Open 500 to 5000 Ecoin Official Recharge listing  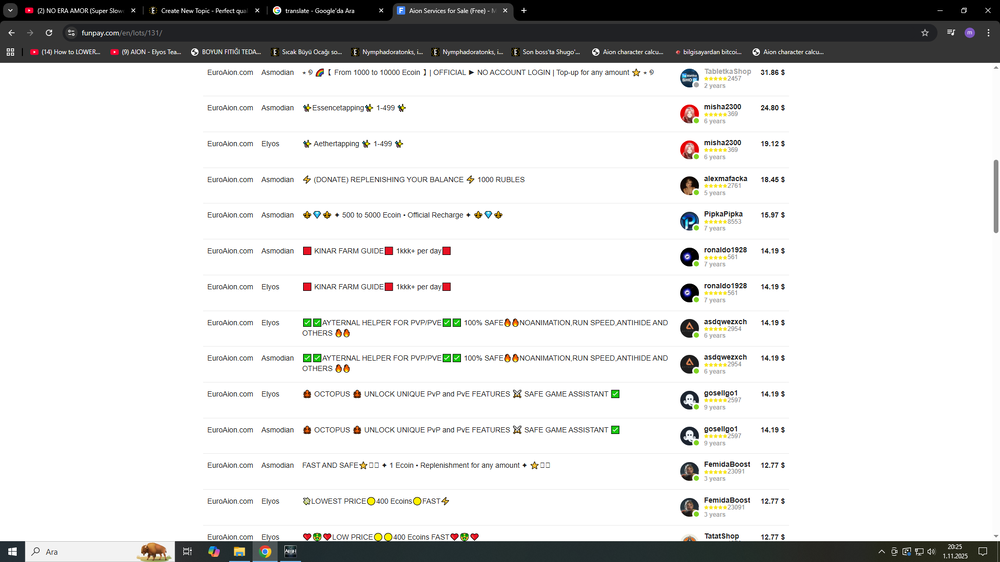[402, 215]
